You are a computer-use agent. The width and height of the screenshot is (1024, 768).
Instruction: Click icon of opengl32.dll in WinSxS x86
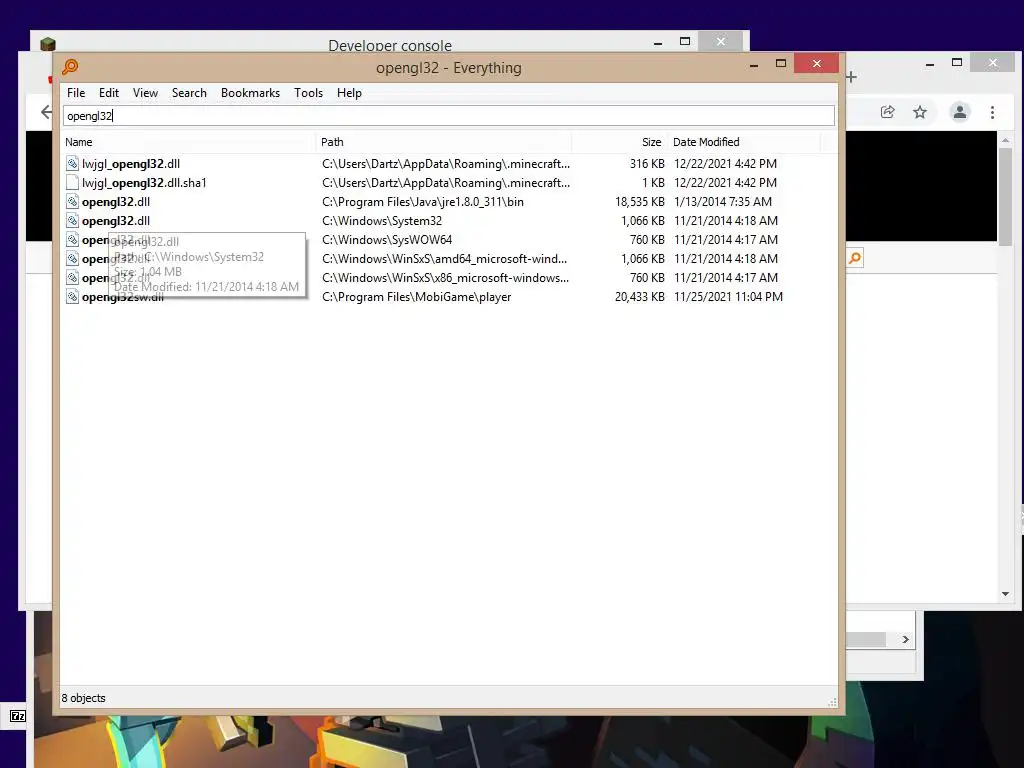[x=72, y=278]
